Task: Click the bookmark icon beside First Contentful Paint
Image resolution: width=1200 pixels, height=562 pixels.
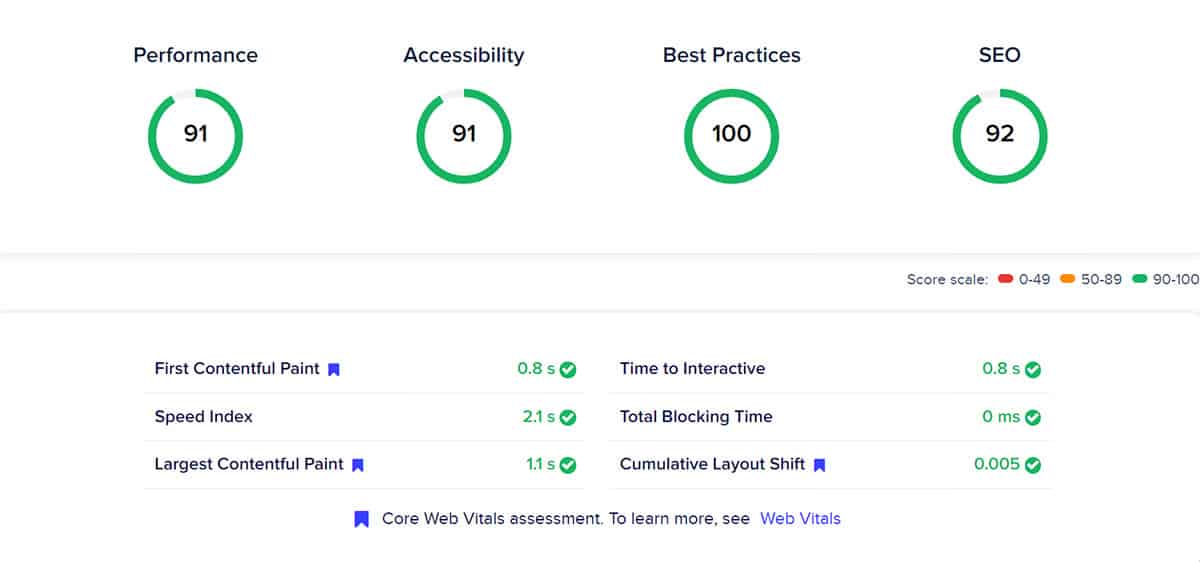Action: 334,369
